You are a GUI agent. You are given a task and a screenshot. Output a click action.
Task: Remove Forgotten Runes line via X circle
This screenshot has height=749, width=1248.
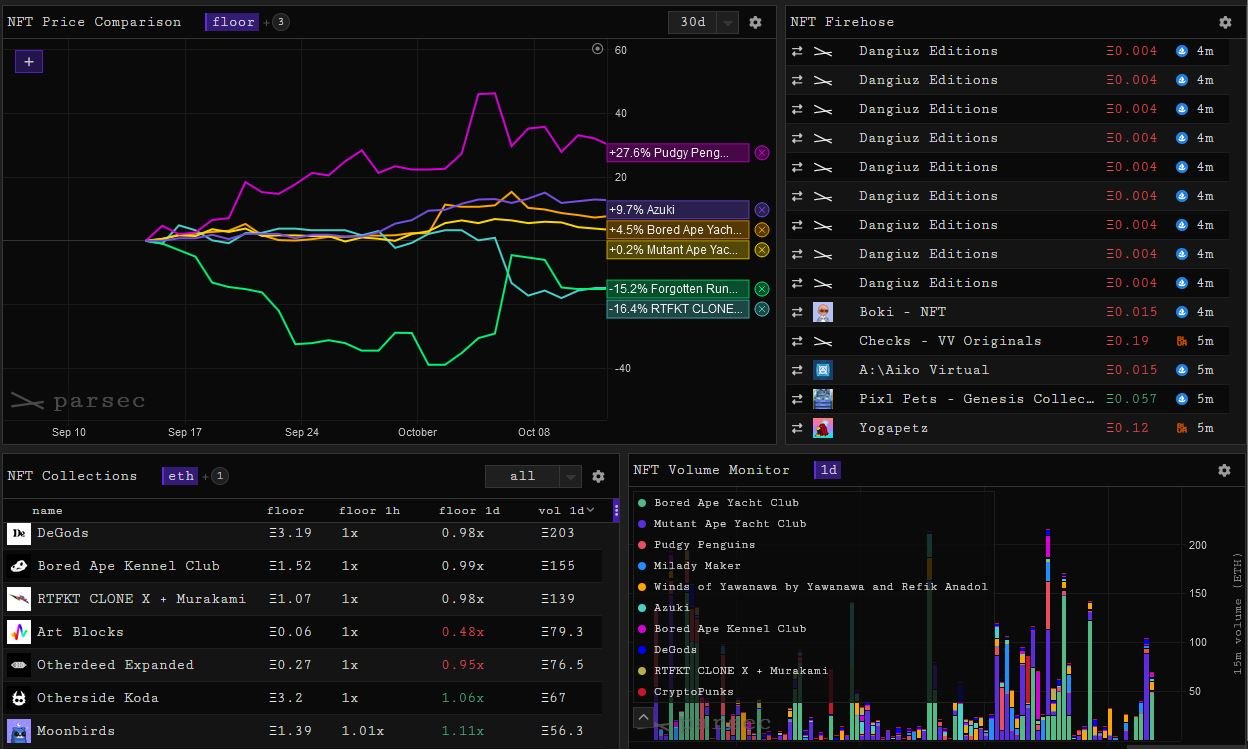tap(762, 289)
